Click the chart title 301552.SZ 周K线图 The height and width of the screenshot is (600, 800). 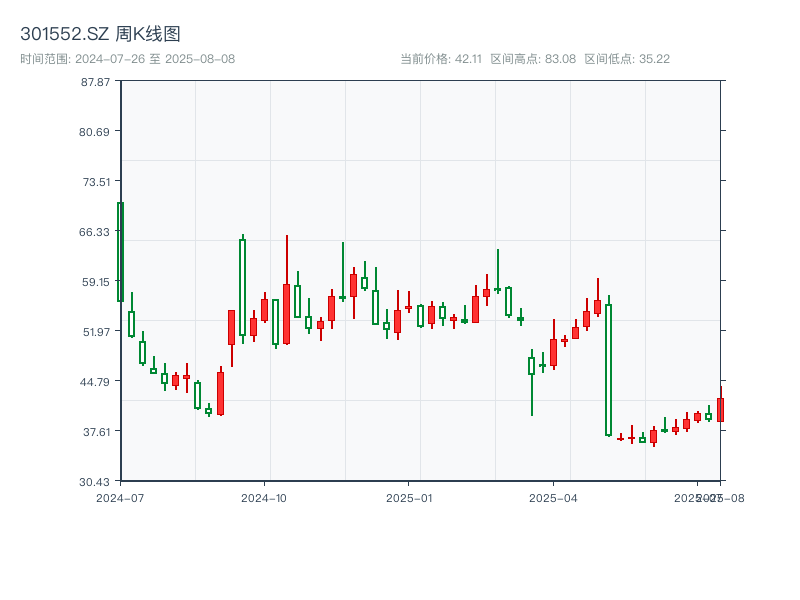[100, 34]
